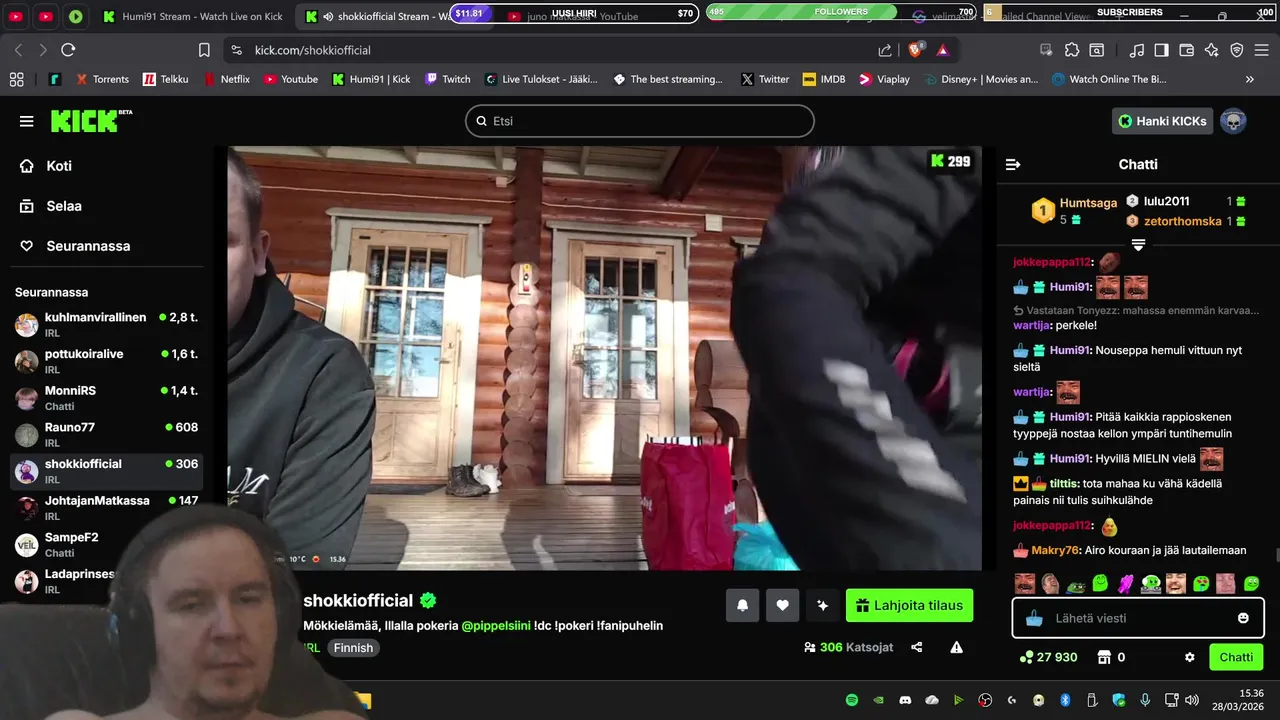The image size is (1280, 720).
Task: Open the Rauno77 channel
Action: click(x=106, y=434)
